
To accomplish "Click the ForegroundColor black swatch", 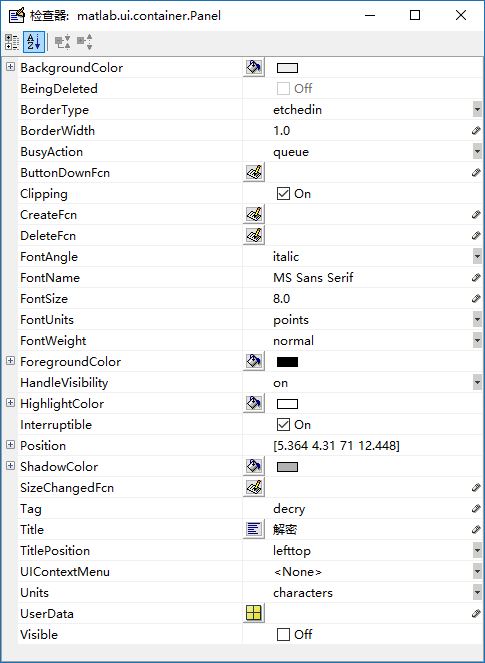I will tap(287, 362).
